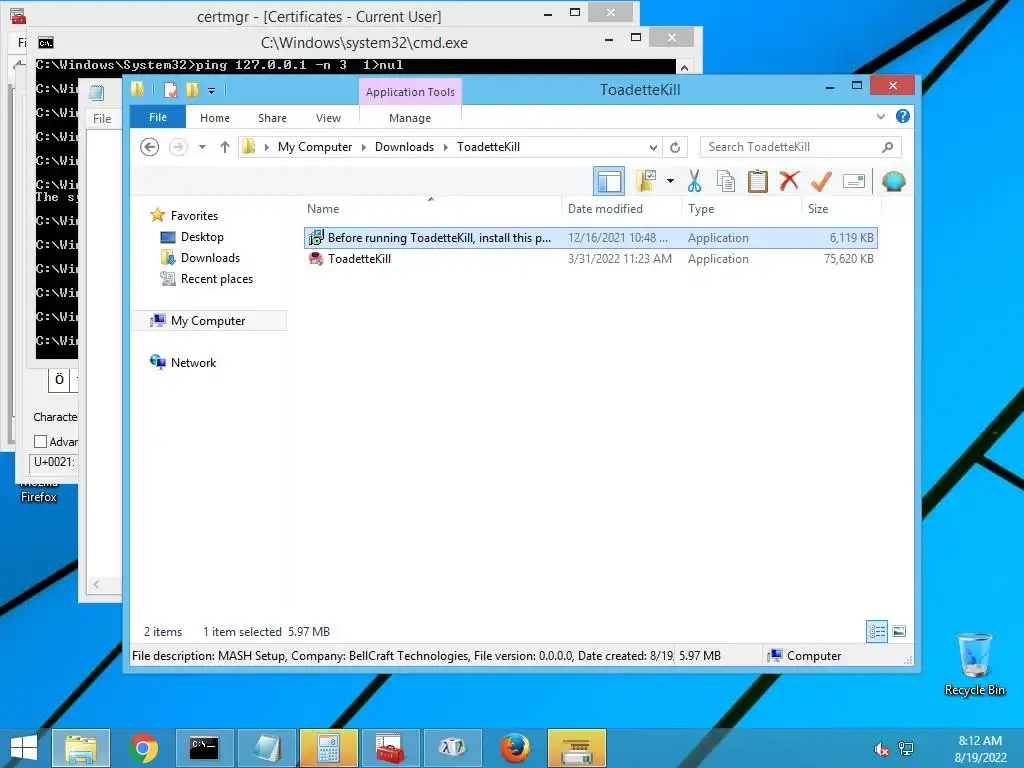Open Desktop in the navigation pane
This screenshot has height=768, width=1024.
(202, 237)
